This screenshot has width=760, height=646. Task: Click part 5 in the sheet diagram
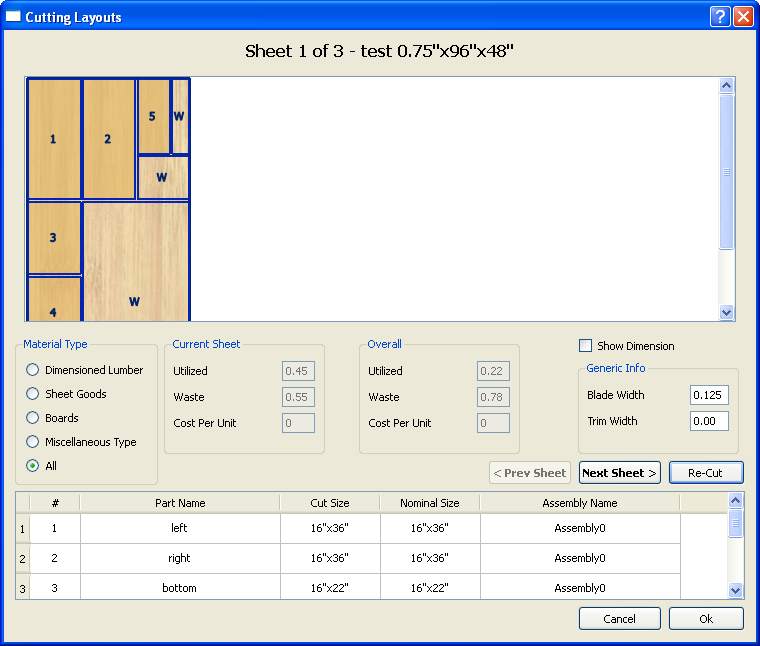click(x=153, y=116)
